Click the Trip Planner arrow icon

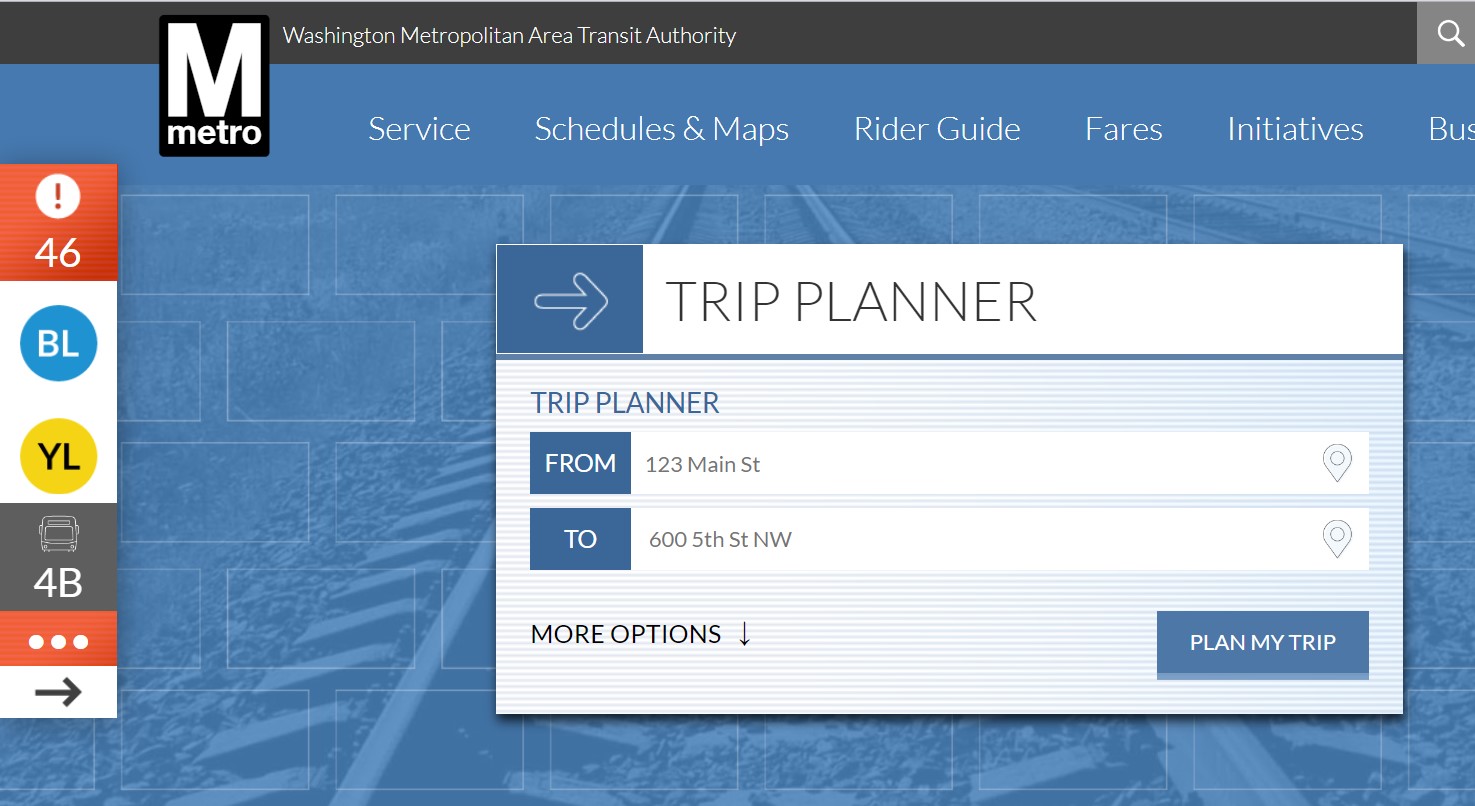(570, 300)
